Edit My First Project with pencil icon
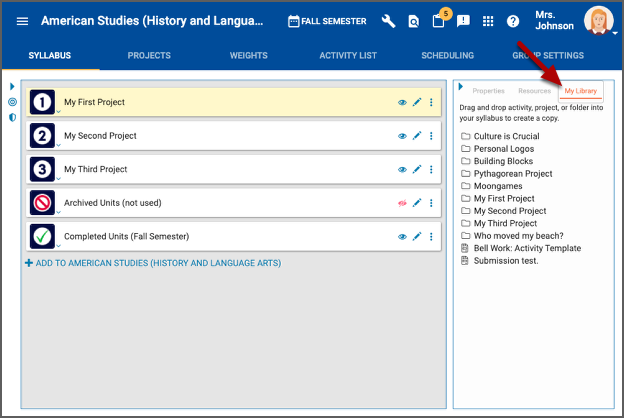The height and width of the screenshot is (418, 624). pos(417,102)
